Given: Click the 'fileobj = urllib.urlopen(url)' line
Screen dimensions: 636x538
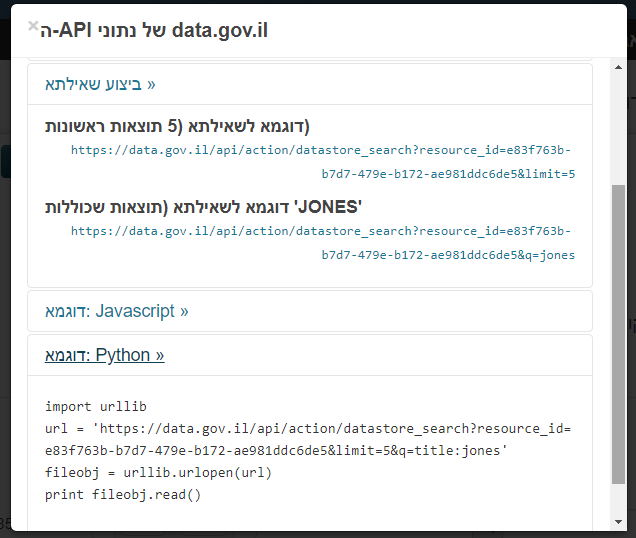Looking at the screenshot, I should (158, 473).
